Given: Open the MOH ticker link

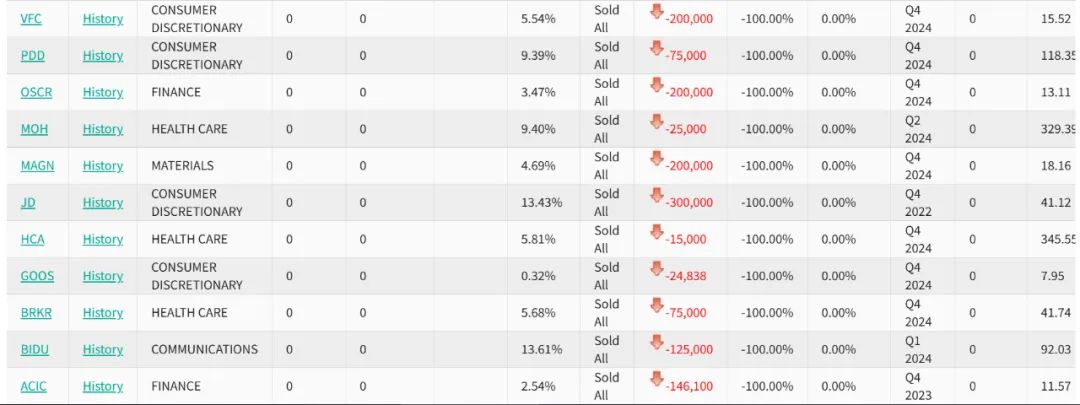Looking at the screenshot, I should click(34, 129).
